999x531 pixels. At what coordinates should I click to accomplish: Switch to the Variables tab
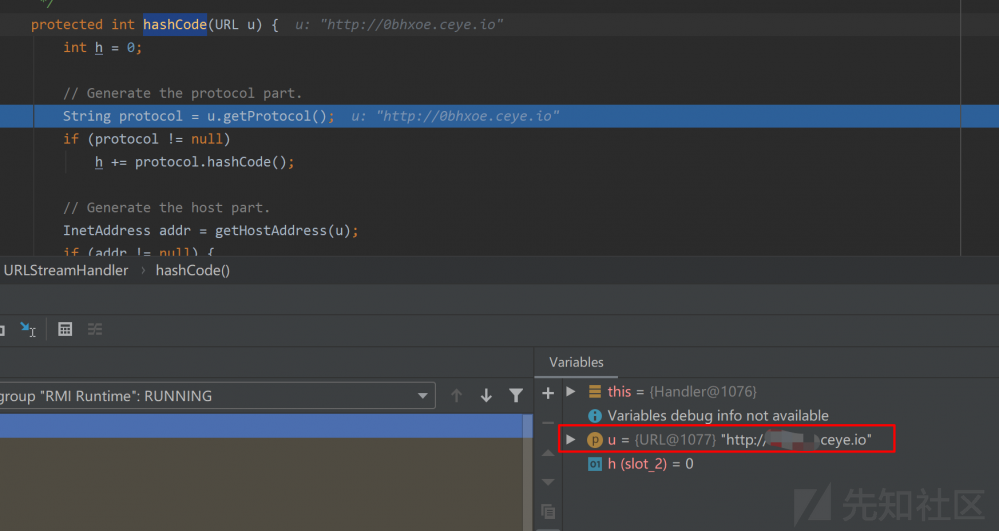point(576,362)
